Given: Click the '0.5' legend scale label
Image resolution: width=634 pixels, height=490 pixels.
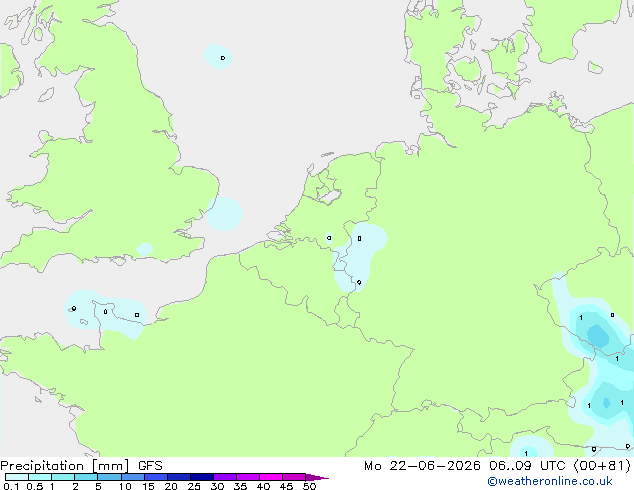Looking at the screenshot, I should pyautogui.click(x=35, y=486).
